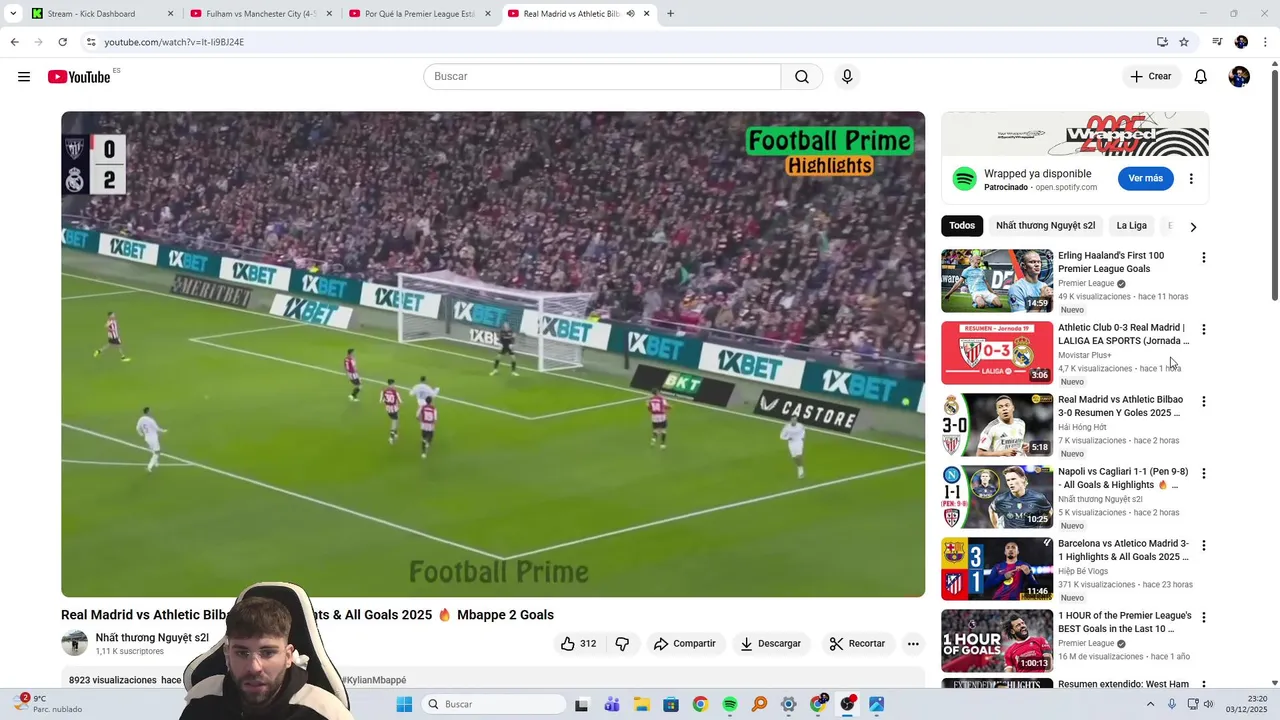1280x720 pixels.
Task: Click the browser address bar URL
Action: pos(174,42)
